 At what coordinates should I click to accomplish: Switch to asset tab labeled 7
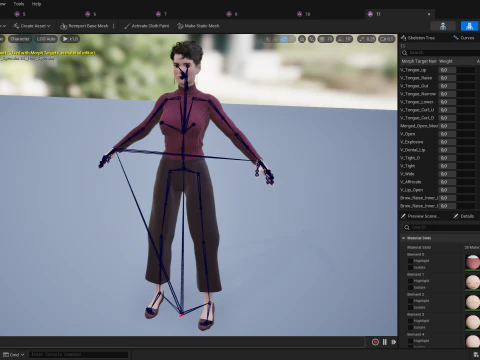161,14
